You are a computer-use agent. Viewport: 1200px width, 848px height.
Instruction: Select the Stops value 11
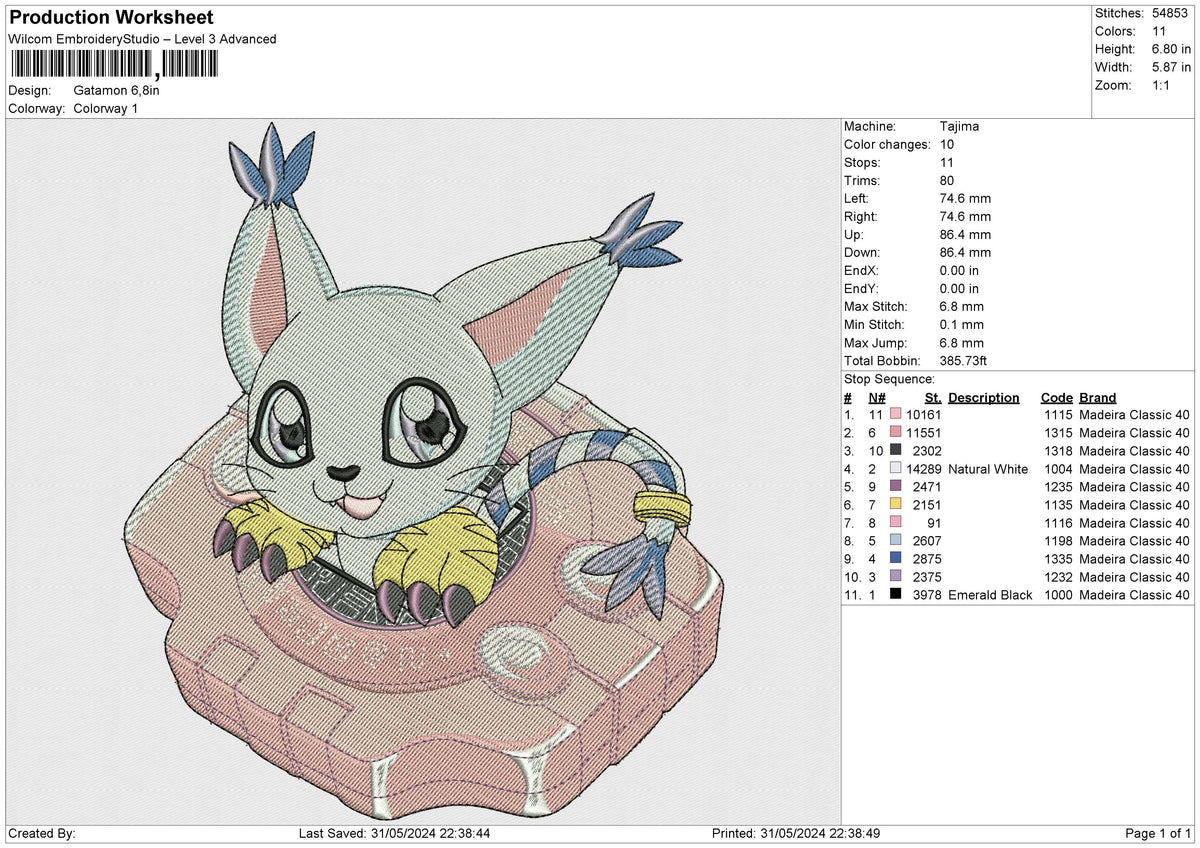click(947, 162)
